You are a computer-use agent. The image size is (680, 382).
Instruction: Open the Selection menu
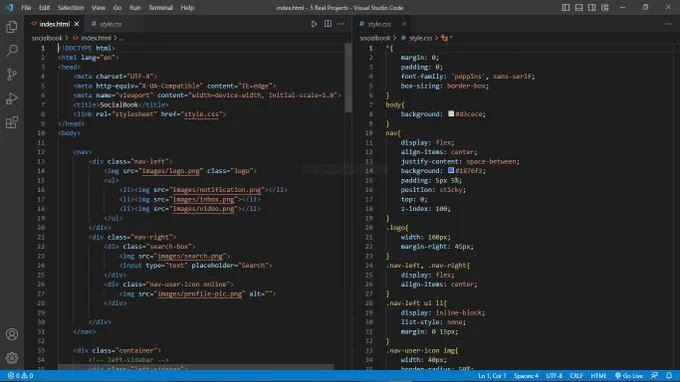click(71, 7)
